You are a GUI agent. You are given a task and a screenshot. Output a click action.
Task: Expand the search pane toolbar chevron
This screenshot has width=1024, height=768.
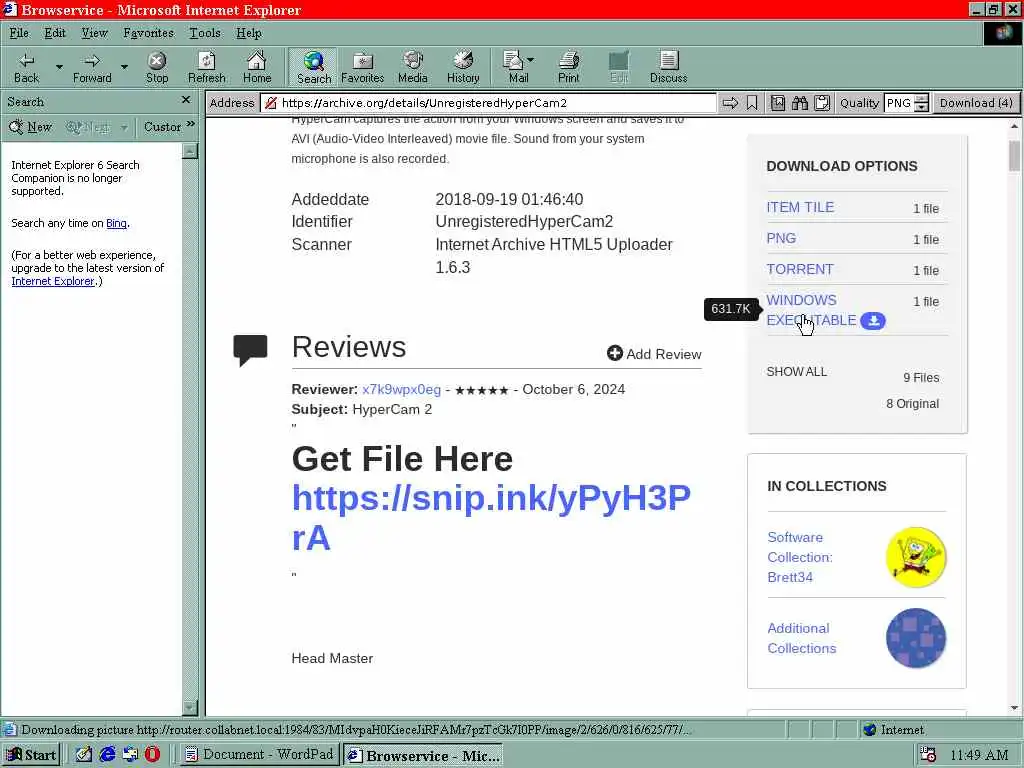(191, 124)
